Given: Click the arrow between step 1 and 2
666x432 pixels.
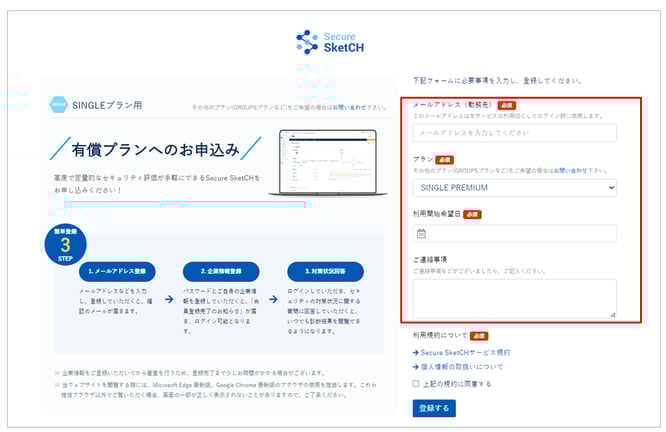Looking at the screenshot, I should point(166,298).
